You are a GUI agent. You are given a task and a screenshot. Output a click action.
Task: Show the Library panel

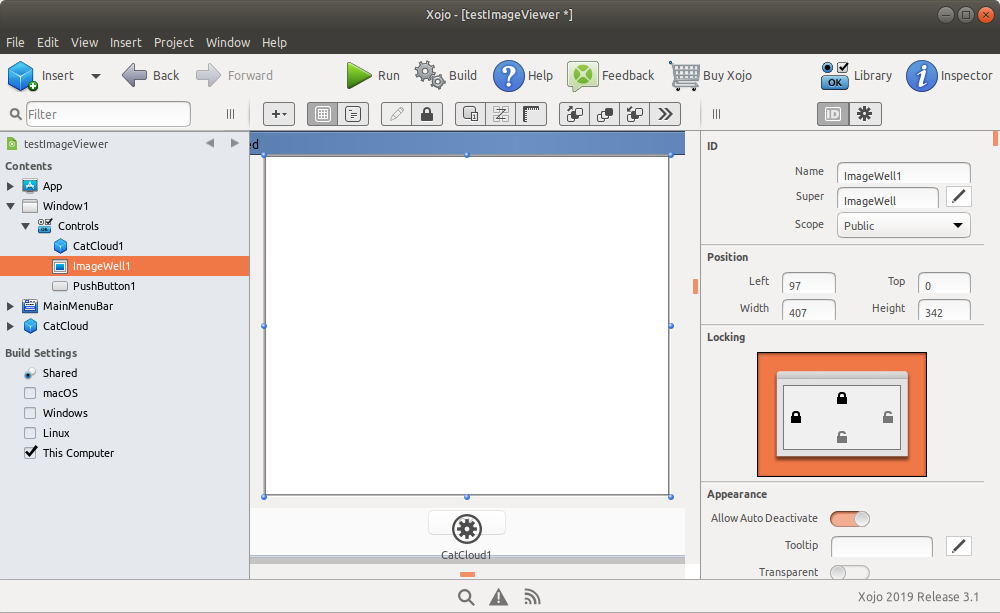857,75
